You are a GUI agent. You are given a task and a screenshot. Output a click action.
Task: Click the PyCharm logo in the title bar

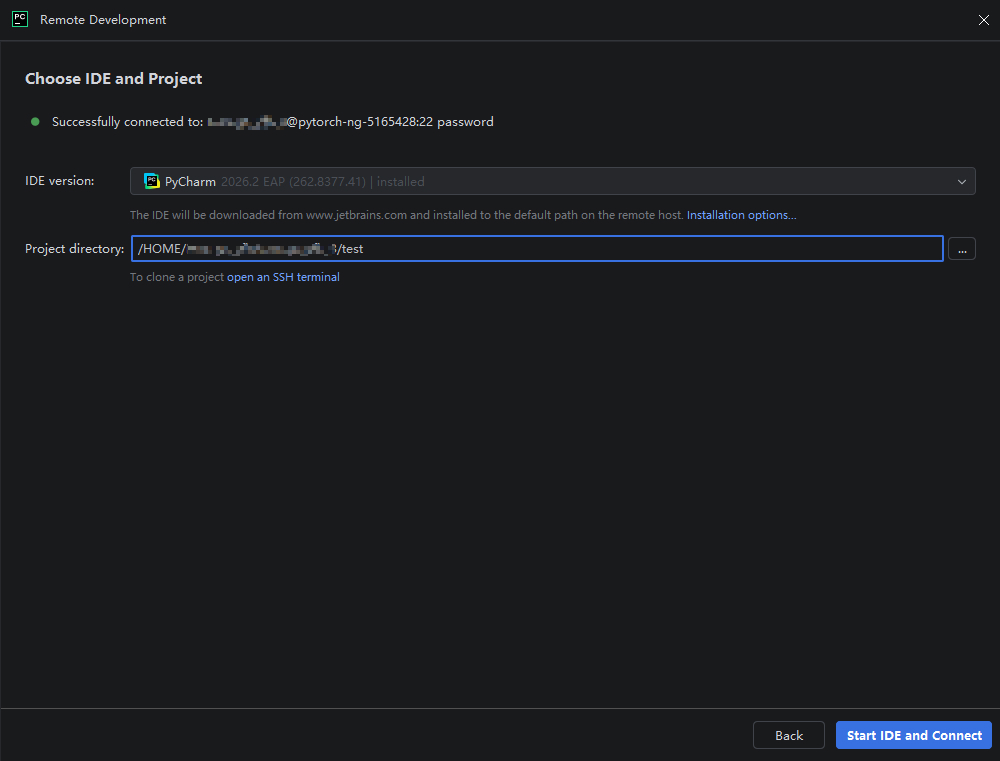[20, 19]
